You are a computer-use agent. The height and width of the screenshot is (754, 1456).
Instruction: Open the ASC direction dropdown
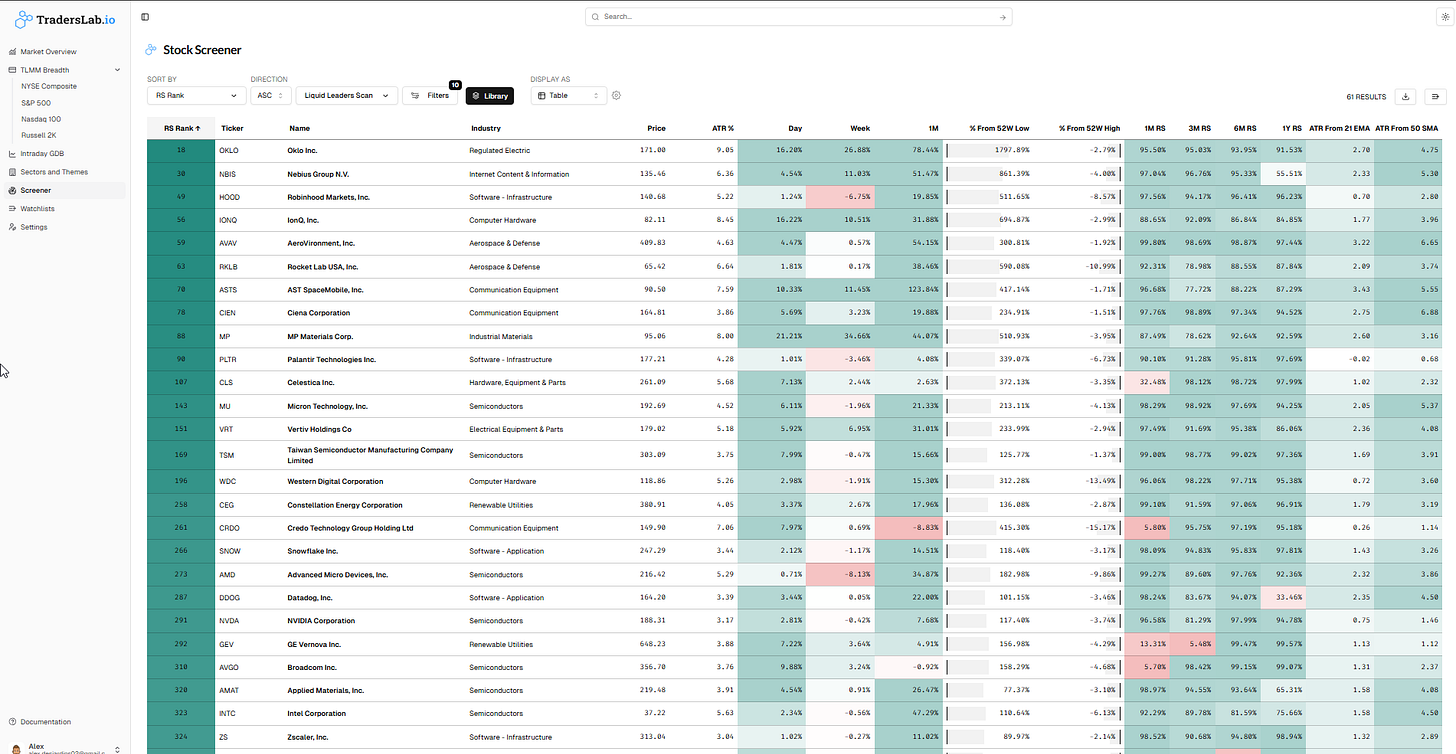coord(271,96)
